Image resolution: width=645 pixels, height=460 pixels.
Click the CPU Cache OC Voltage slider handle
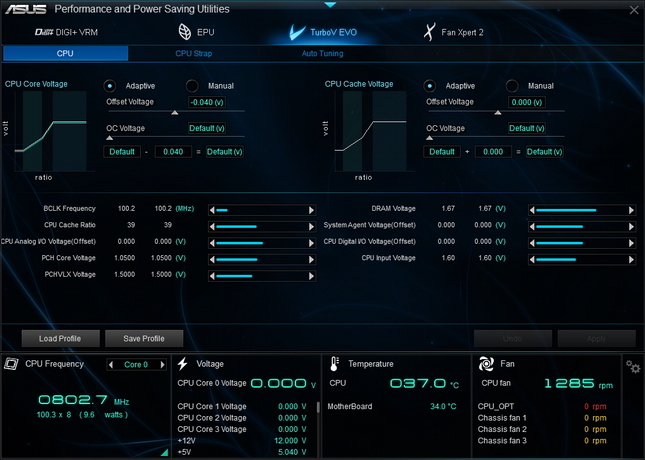(429, 138)
